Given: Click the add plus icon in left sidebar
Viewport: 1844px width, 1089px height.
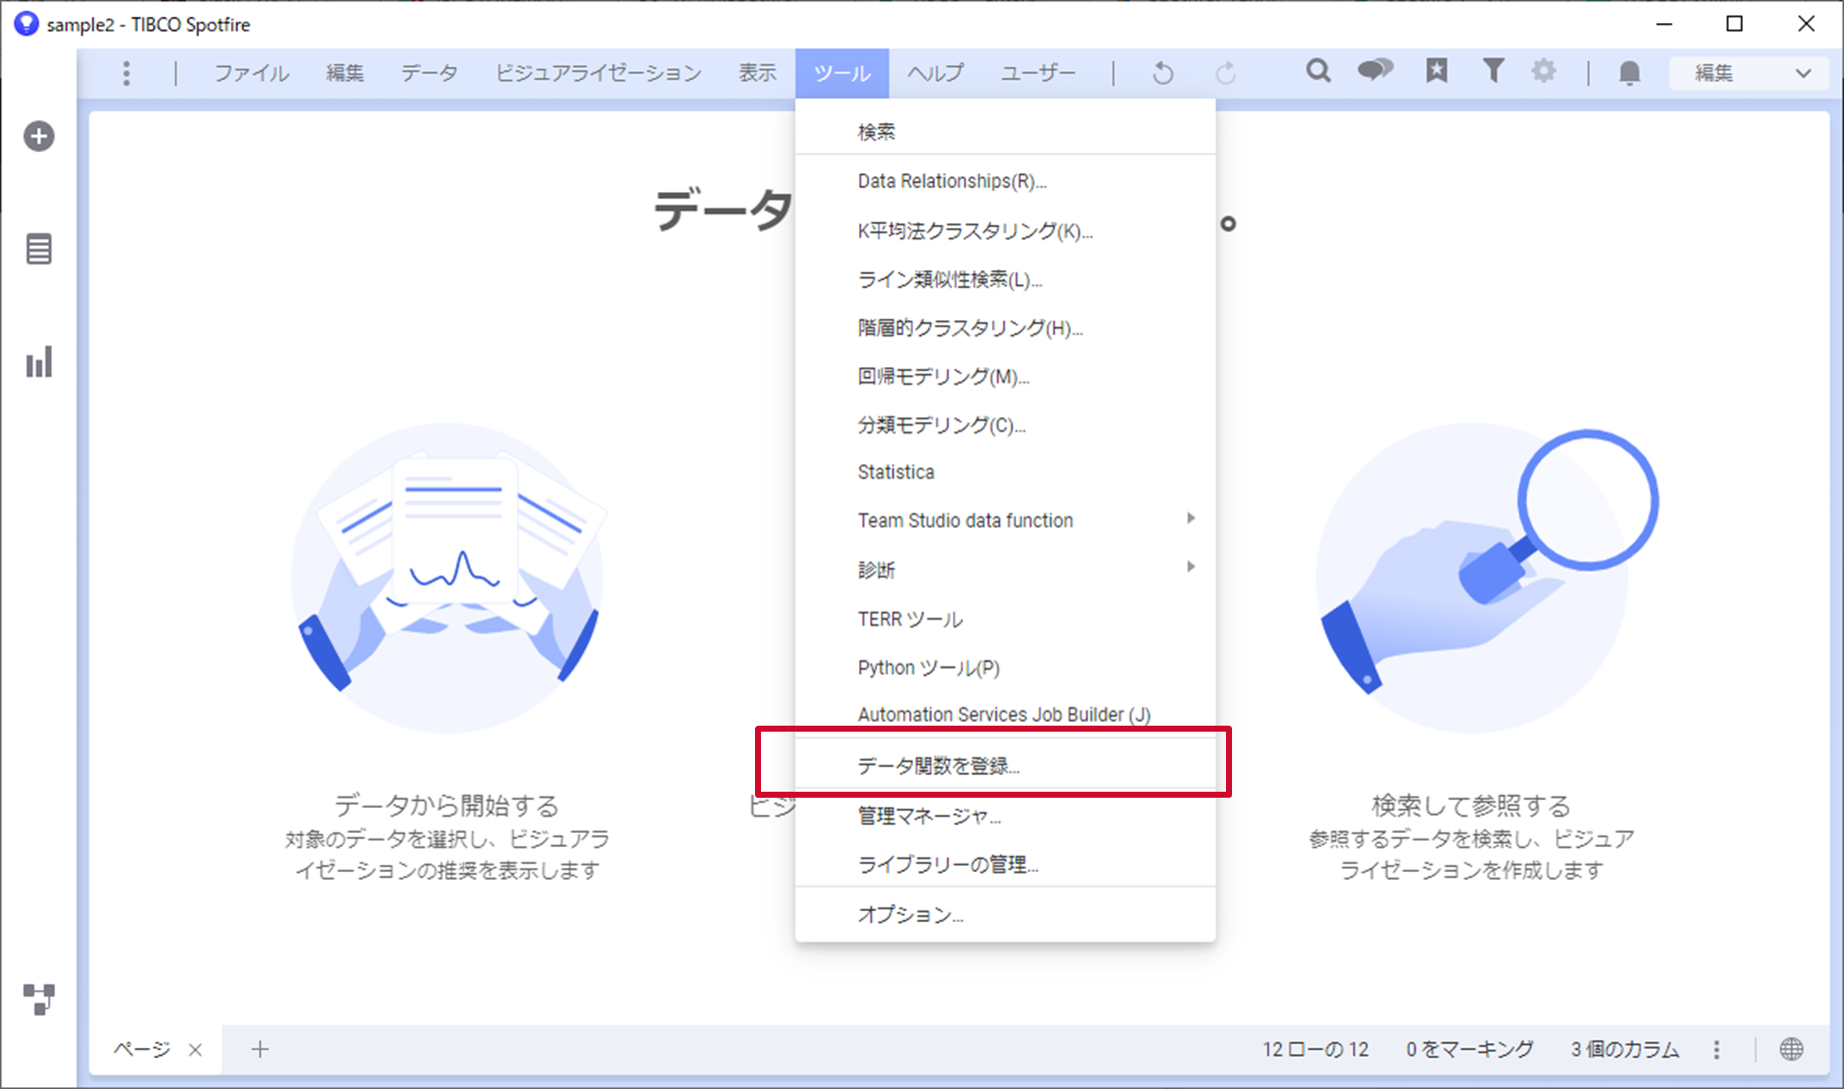Looking at the screenshot, I should coord(39,136).
